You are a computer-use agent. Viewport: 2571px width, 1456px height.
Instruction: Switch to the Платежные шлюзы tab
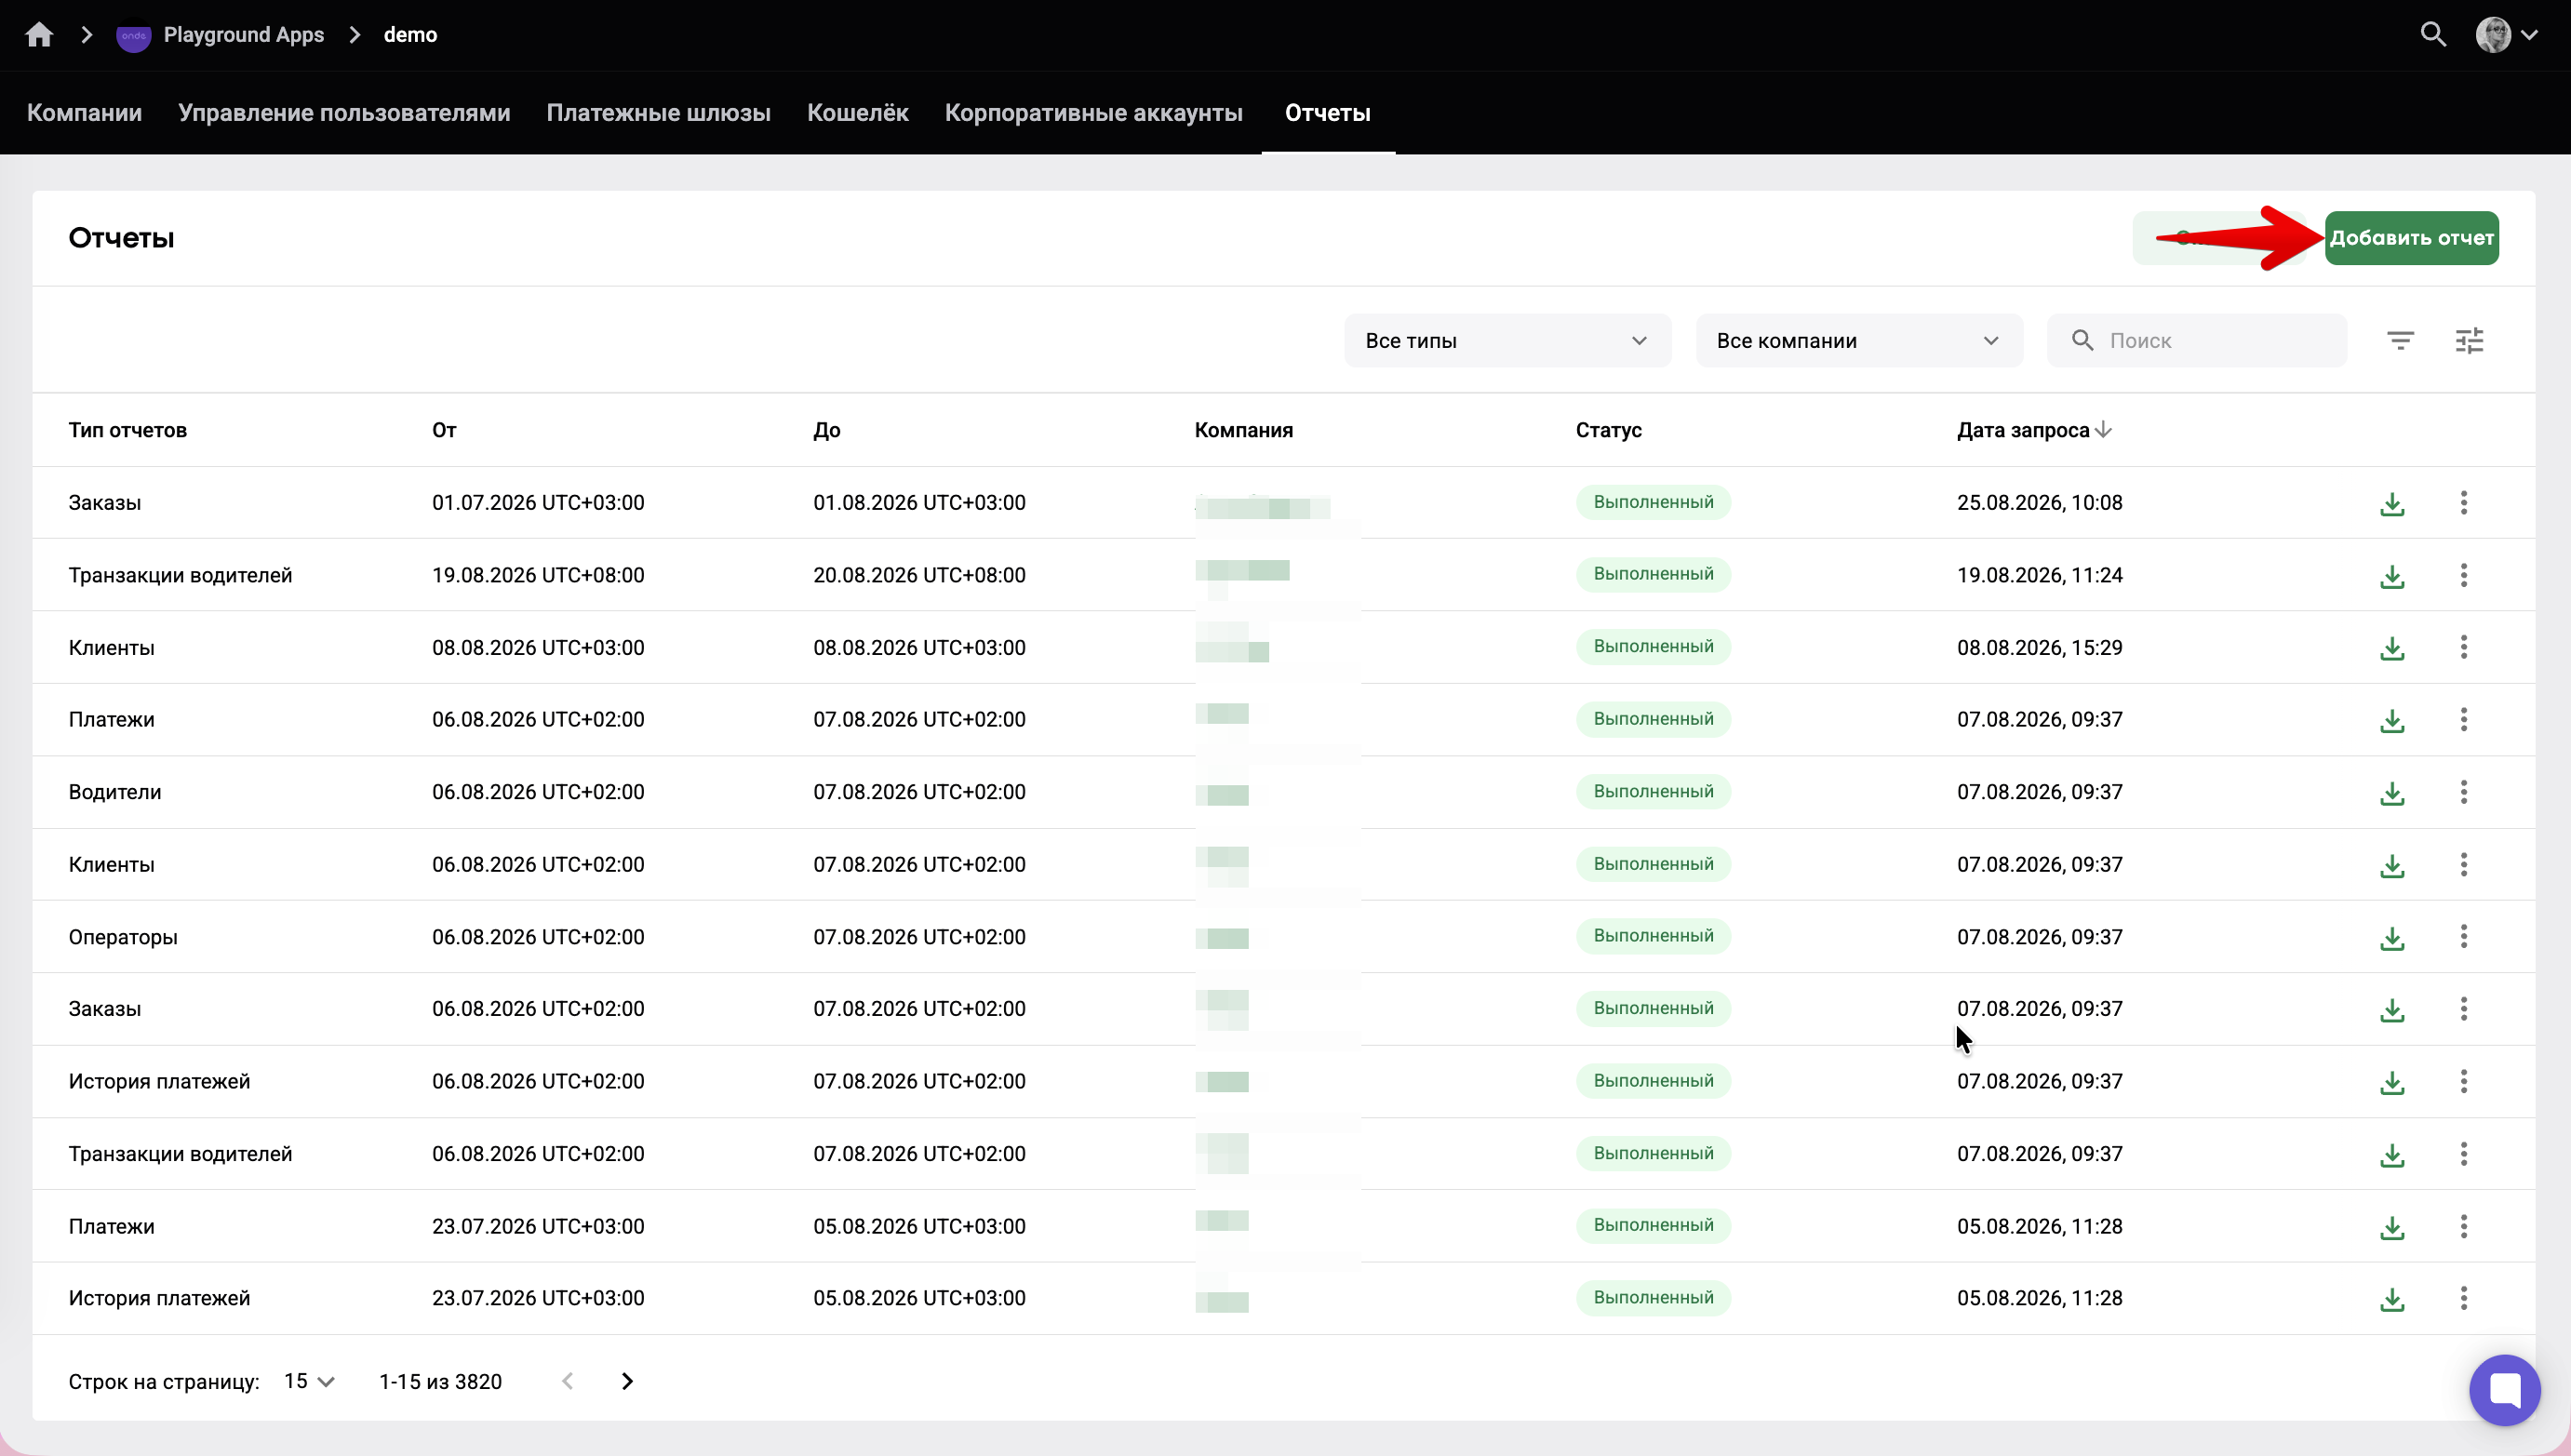pos(658,113)
